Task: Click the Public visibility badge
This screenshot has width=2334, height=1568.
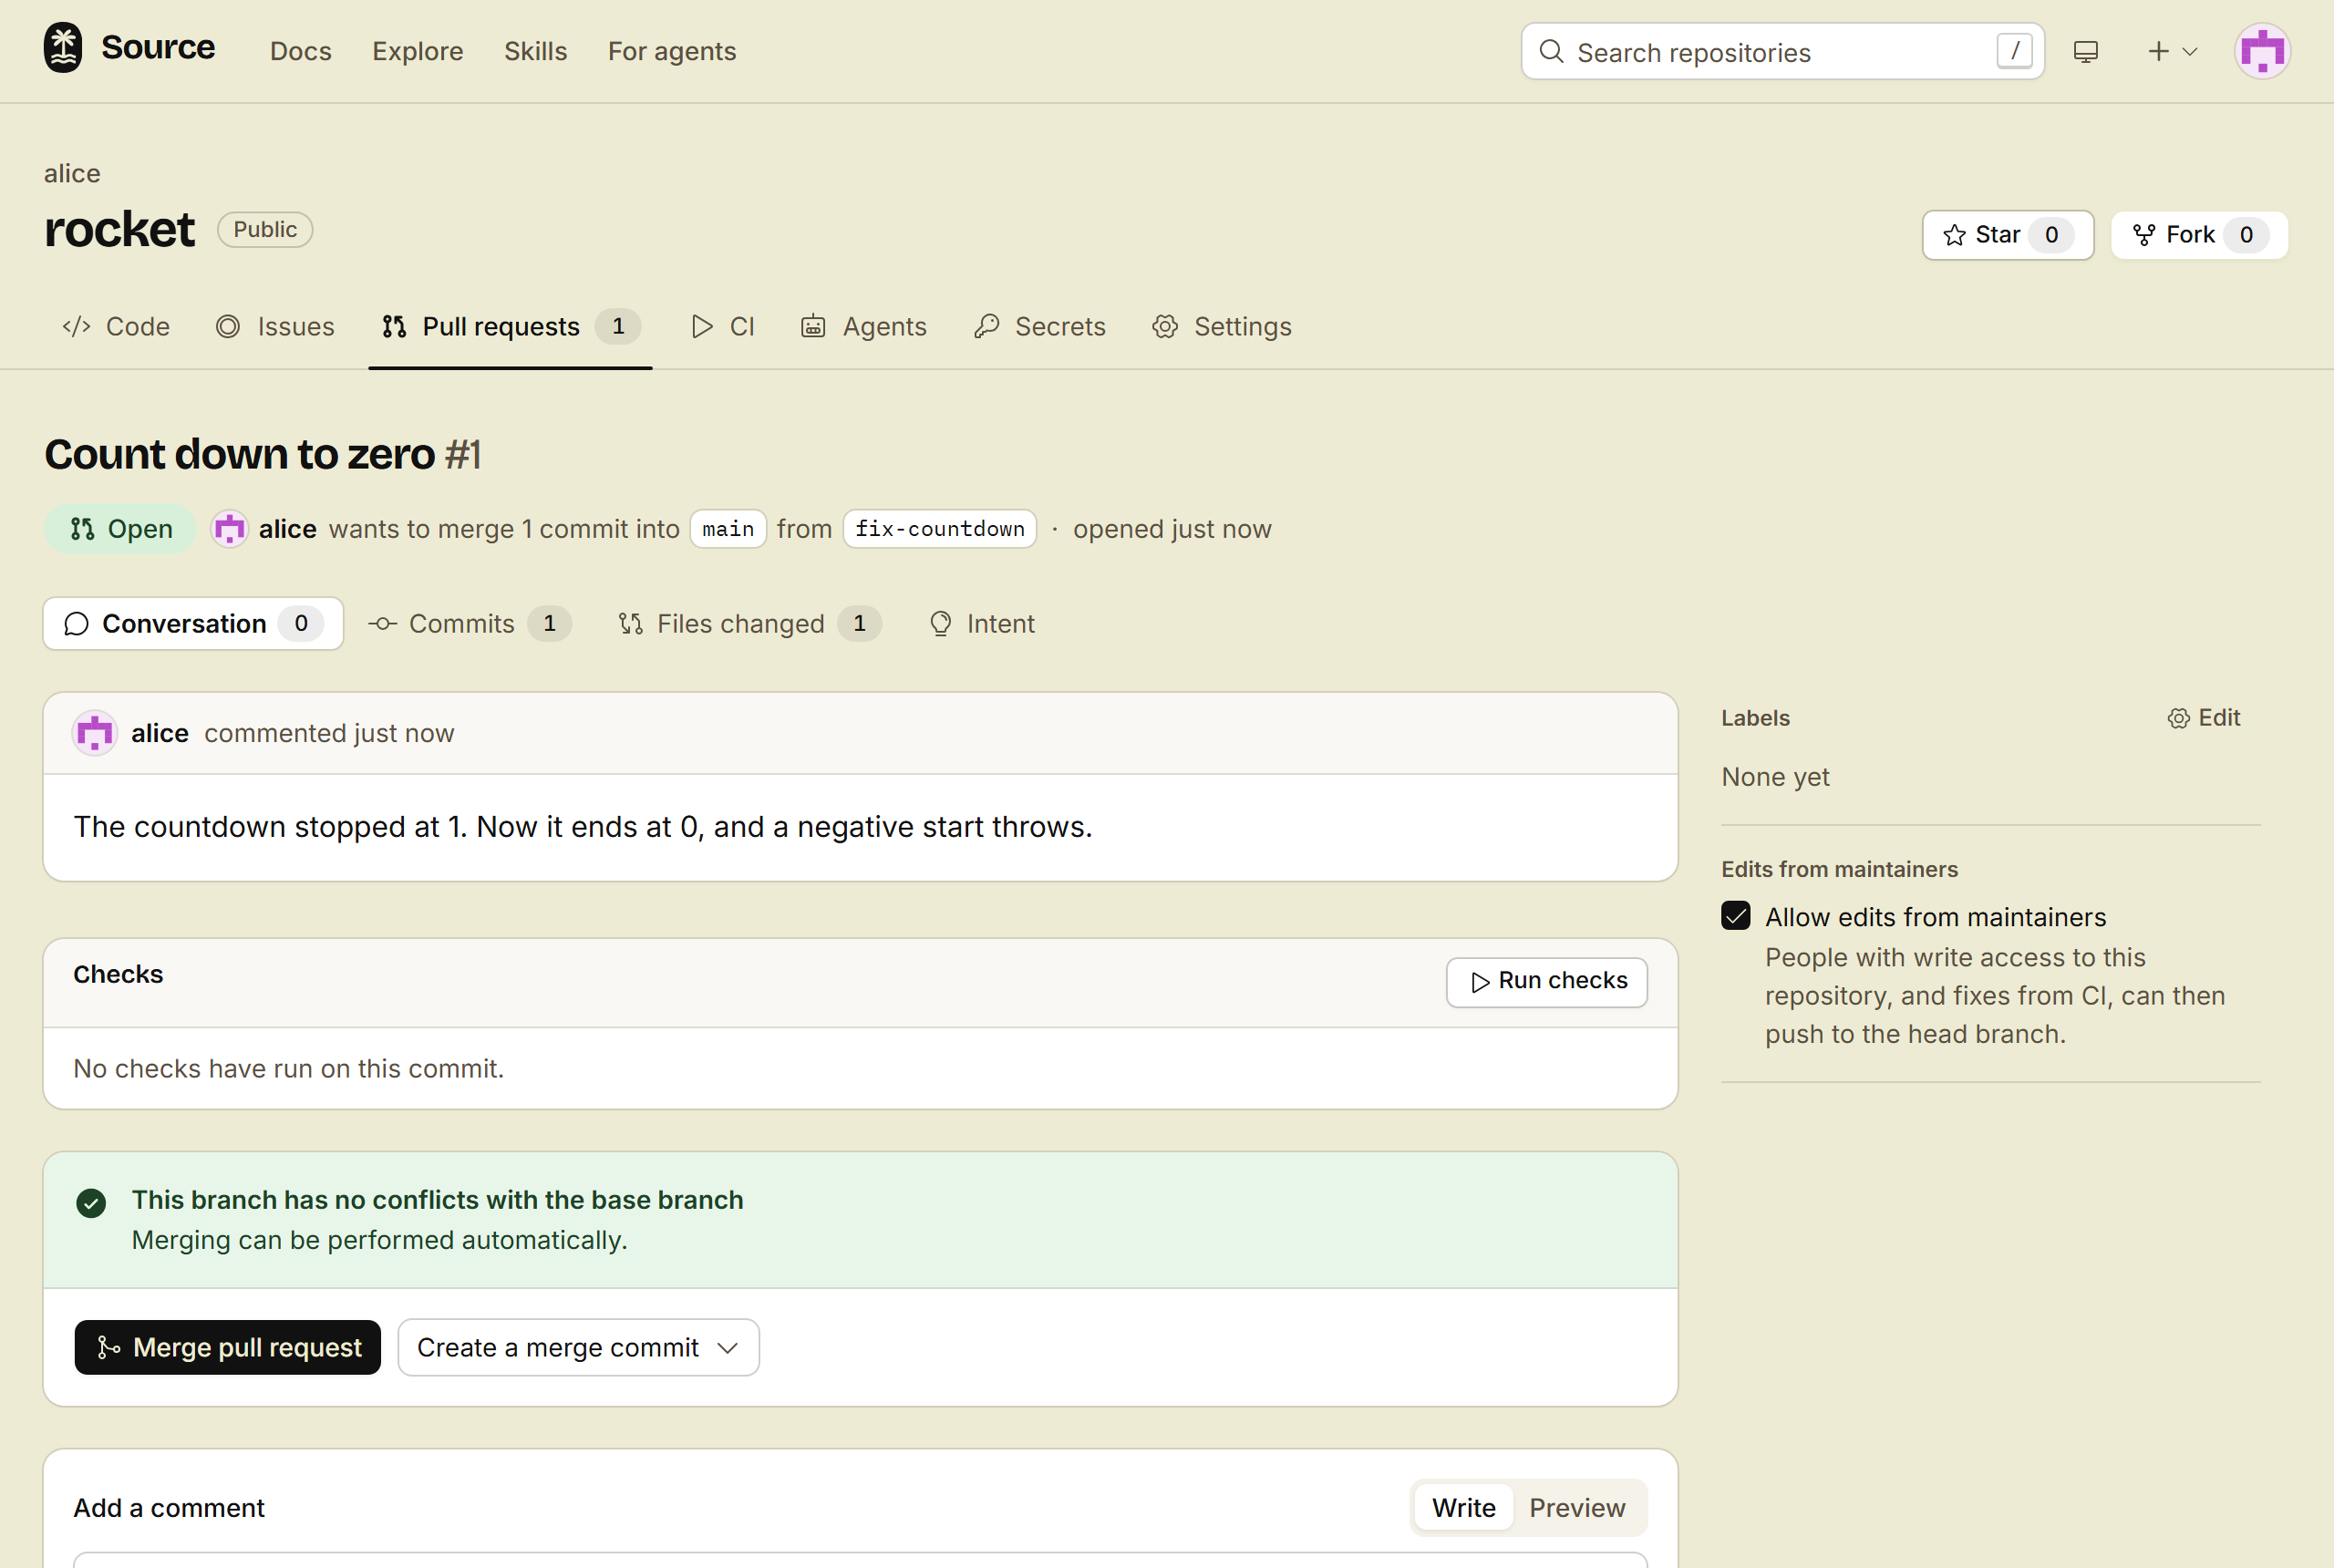Action: pyautogui.click(x=265, y=229)
